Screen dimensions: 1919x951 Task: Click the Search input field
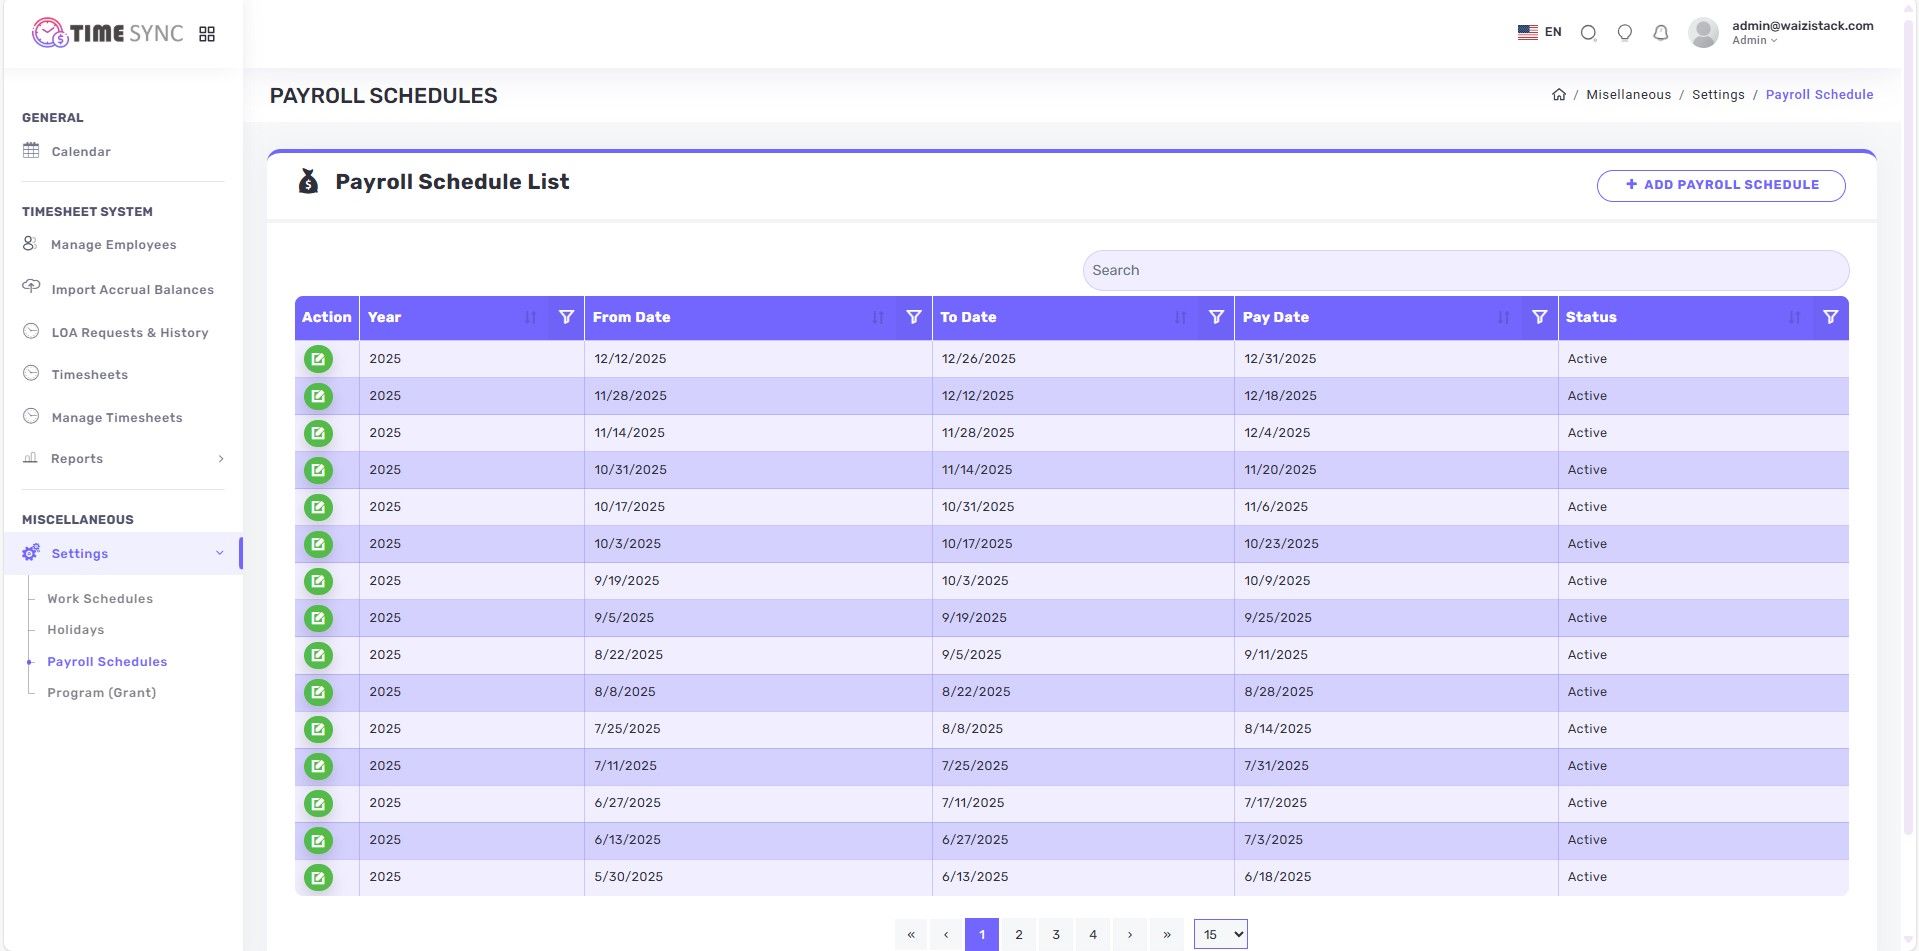tap(1465, 270)
